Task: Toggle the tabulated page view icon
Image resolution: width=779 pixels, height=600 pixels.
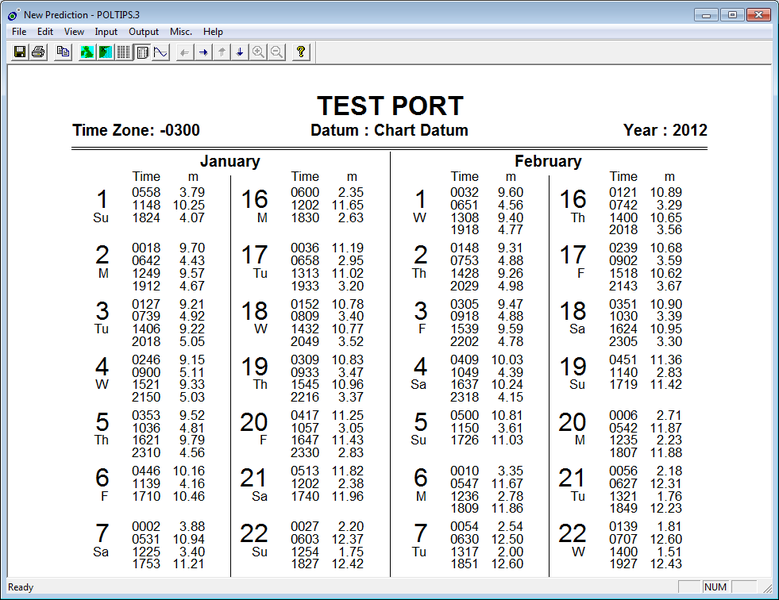Action: [141, 52]
